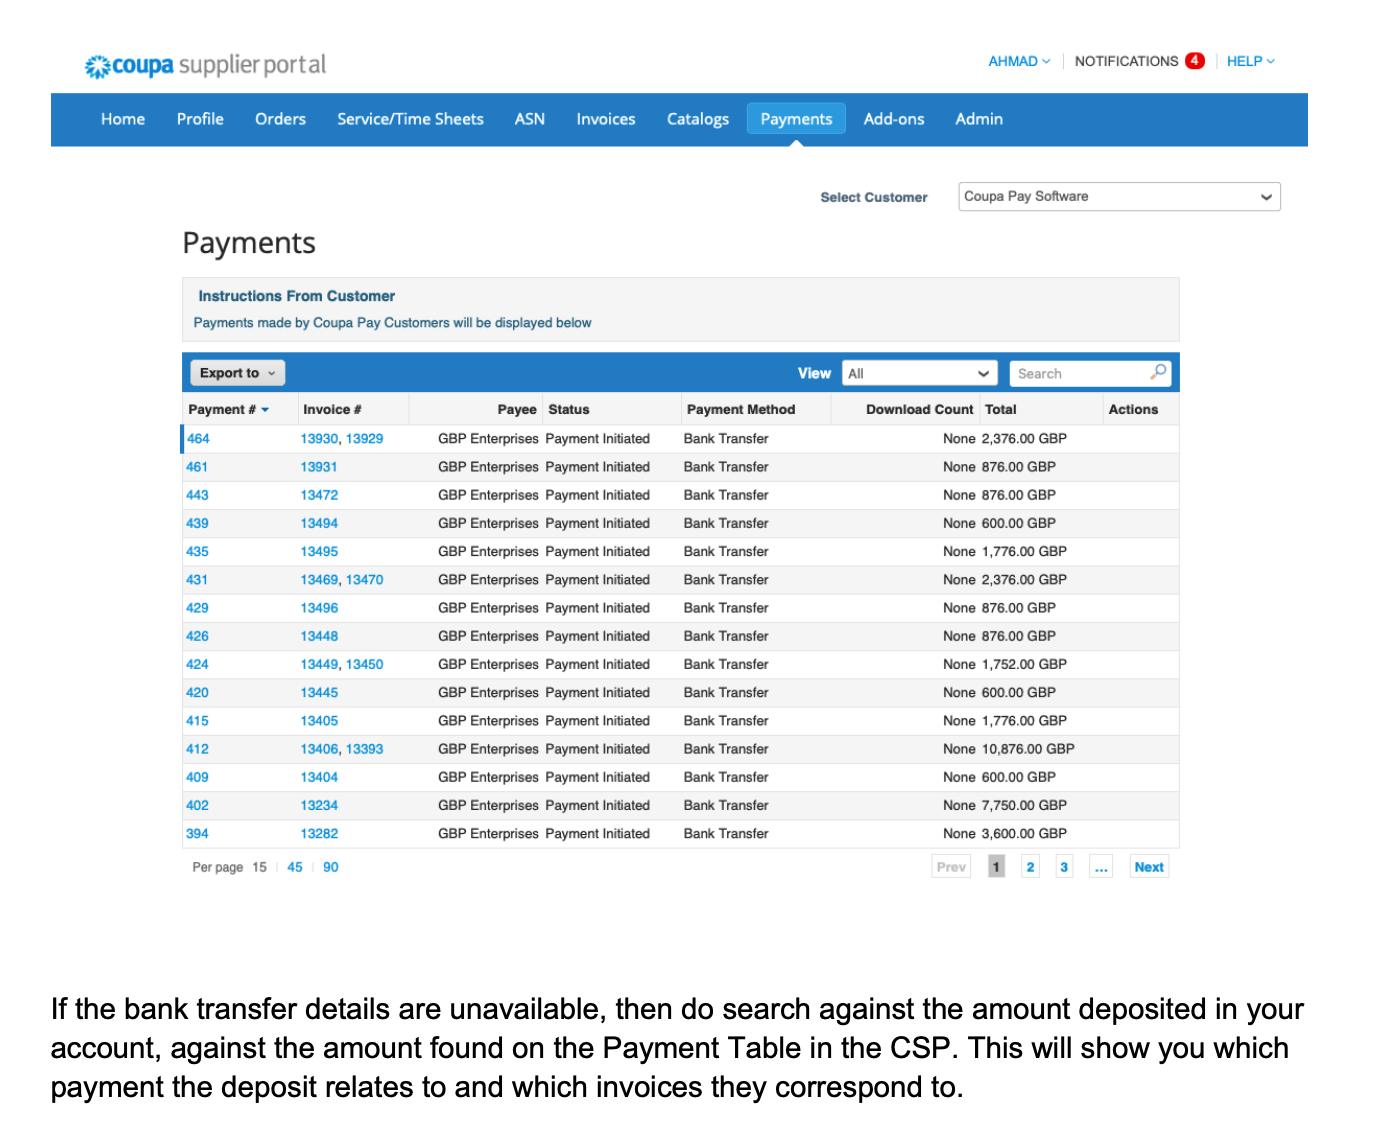Go to page 3
Image resolution: width=1374 pixels, height=1138 pixels.
(x=1064, y=867)
